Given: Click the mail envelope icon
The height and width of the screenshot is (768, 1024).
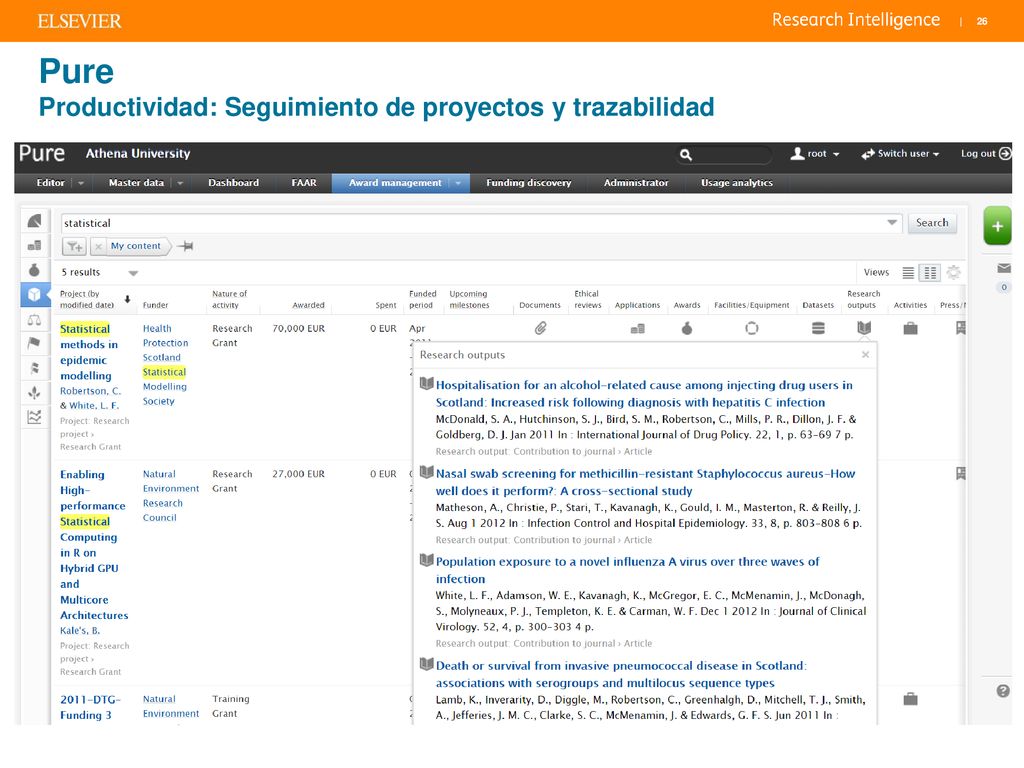Looking at the screenshot, I should (x=1004, y=268).
